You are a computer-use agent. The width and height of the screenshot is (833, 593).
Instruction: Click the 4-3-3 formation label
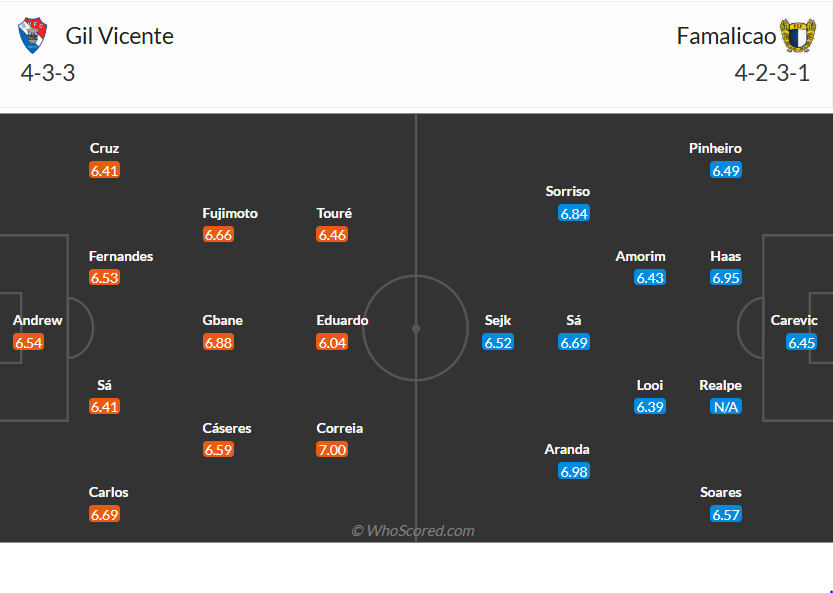pyautogui.click(x=48, y=73)
